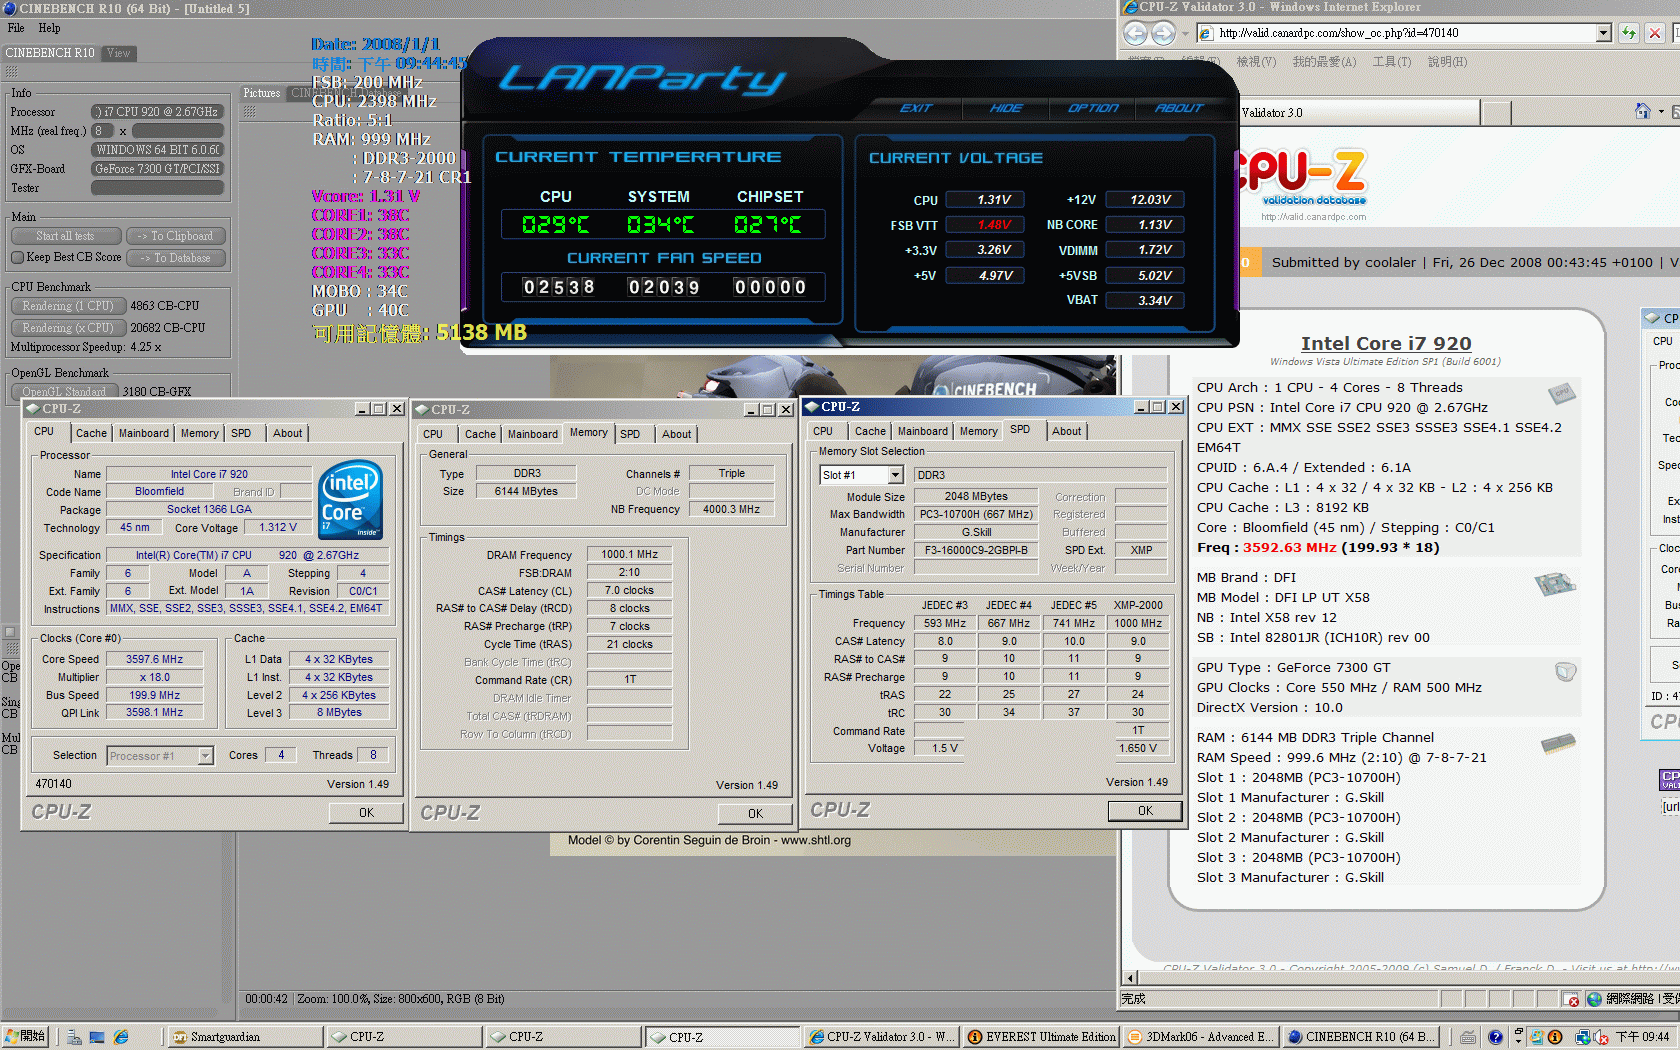Click OK in the right CPU-Z SPD window
The height and width of the screenshot is (1050, 1680).
point(1145,811)
